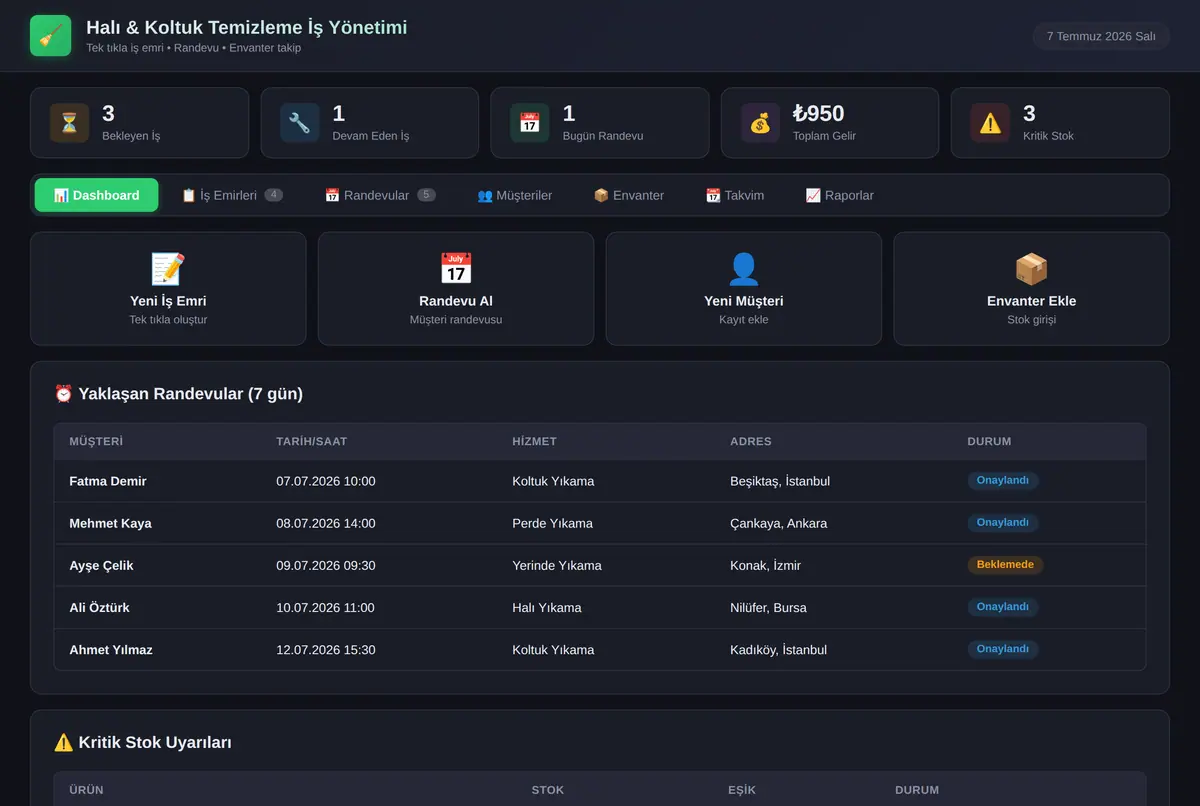Screen dimensions: 1200x806
Task: Click the calendar icon on Randevu Al
Action: (456, 269)
